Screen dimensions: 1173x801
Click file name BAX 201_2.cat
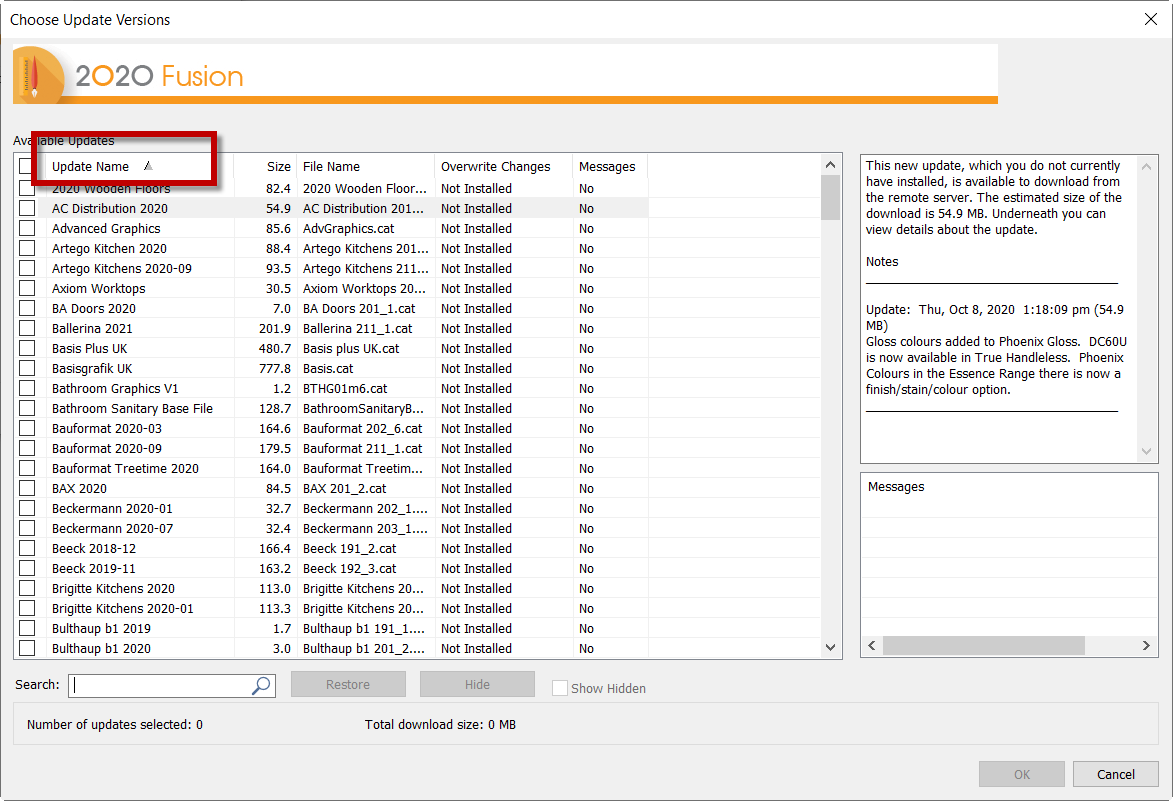[x=344, y=488]
